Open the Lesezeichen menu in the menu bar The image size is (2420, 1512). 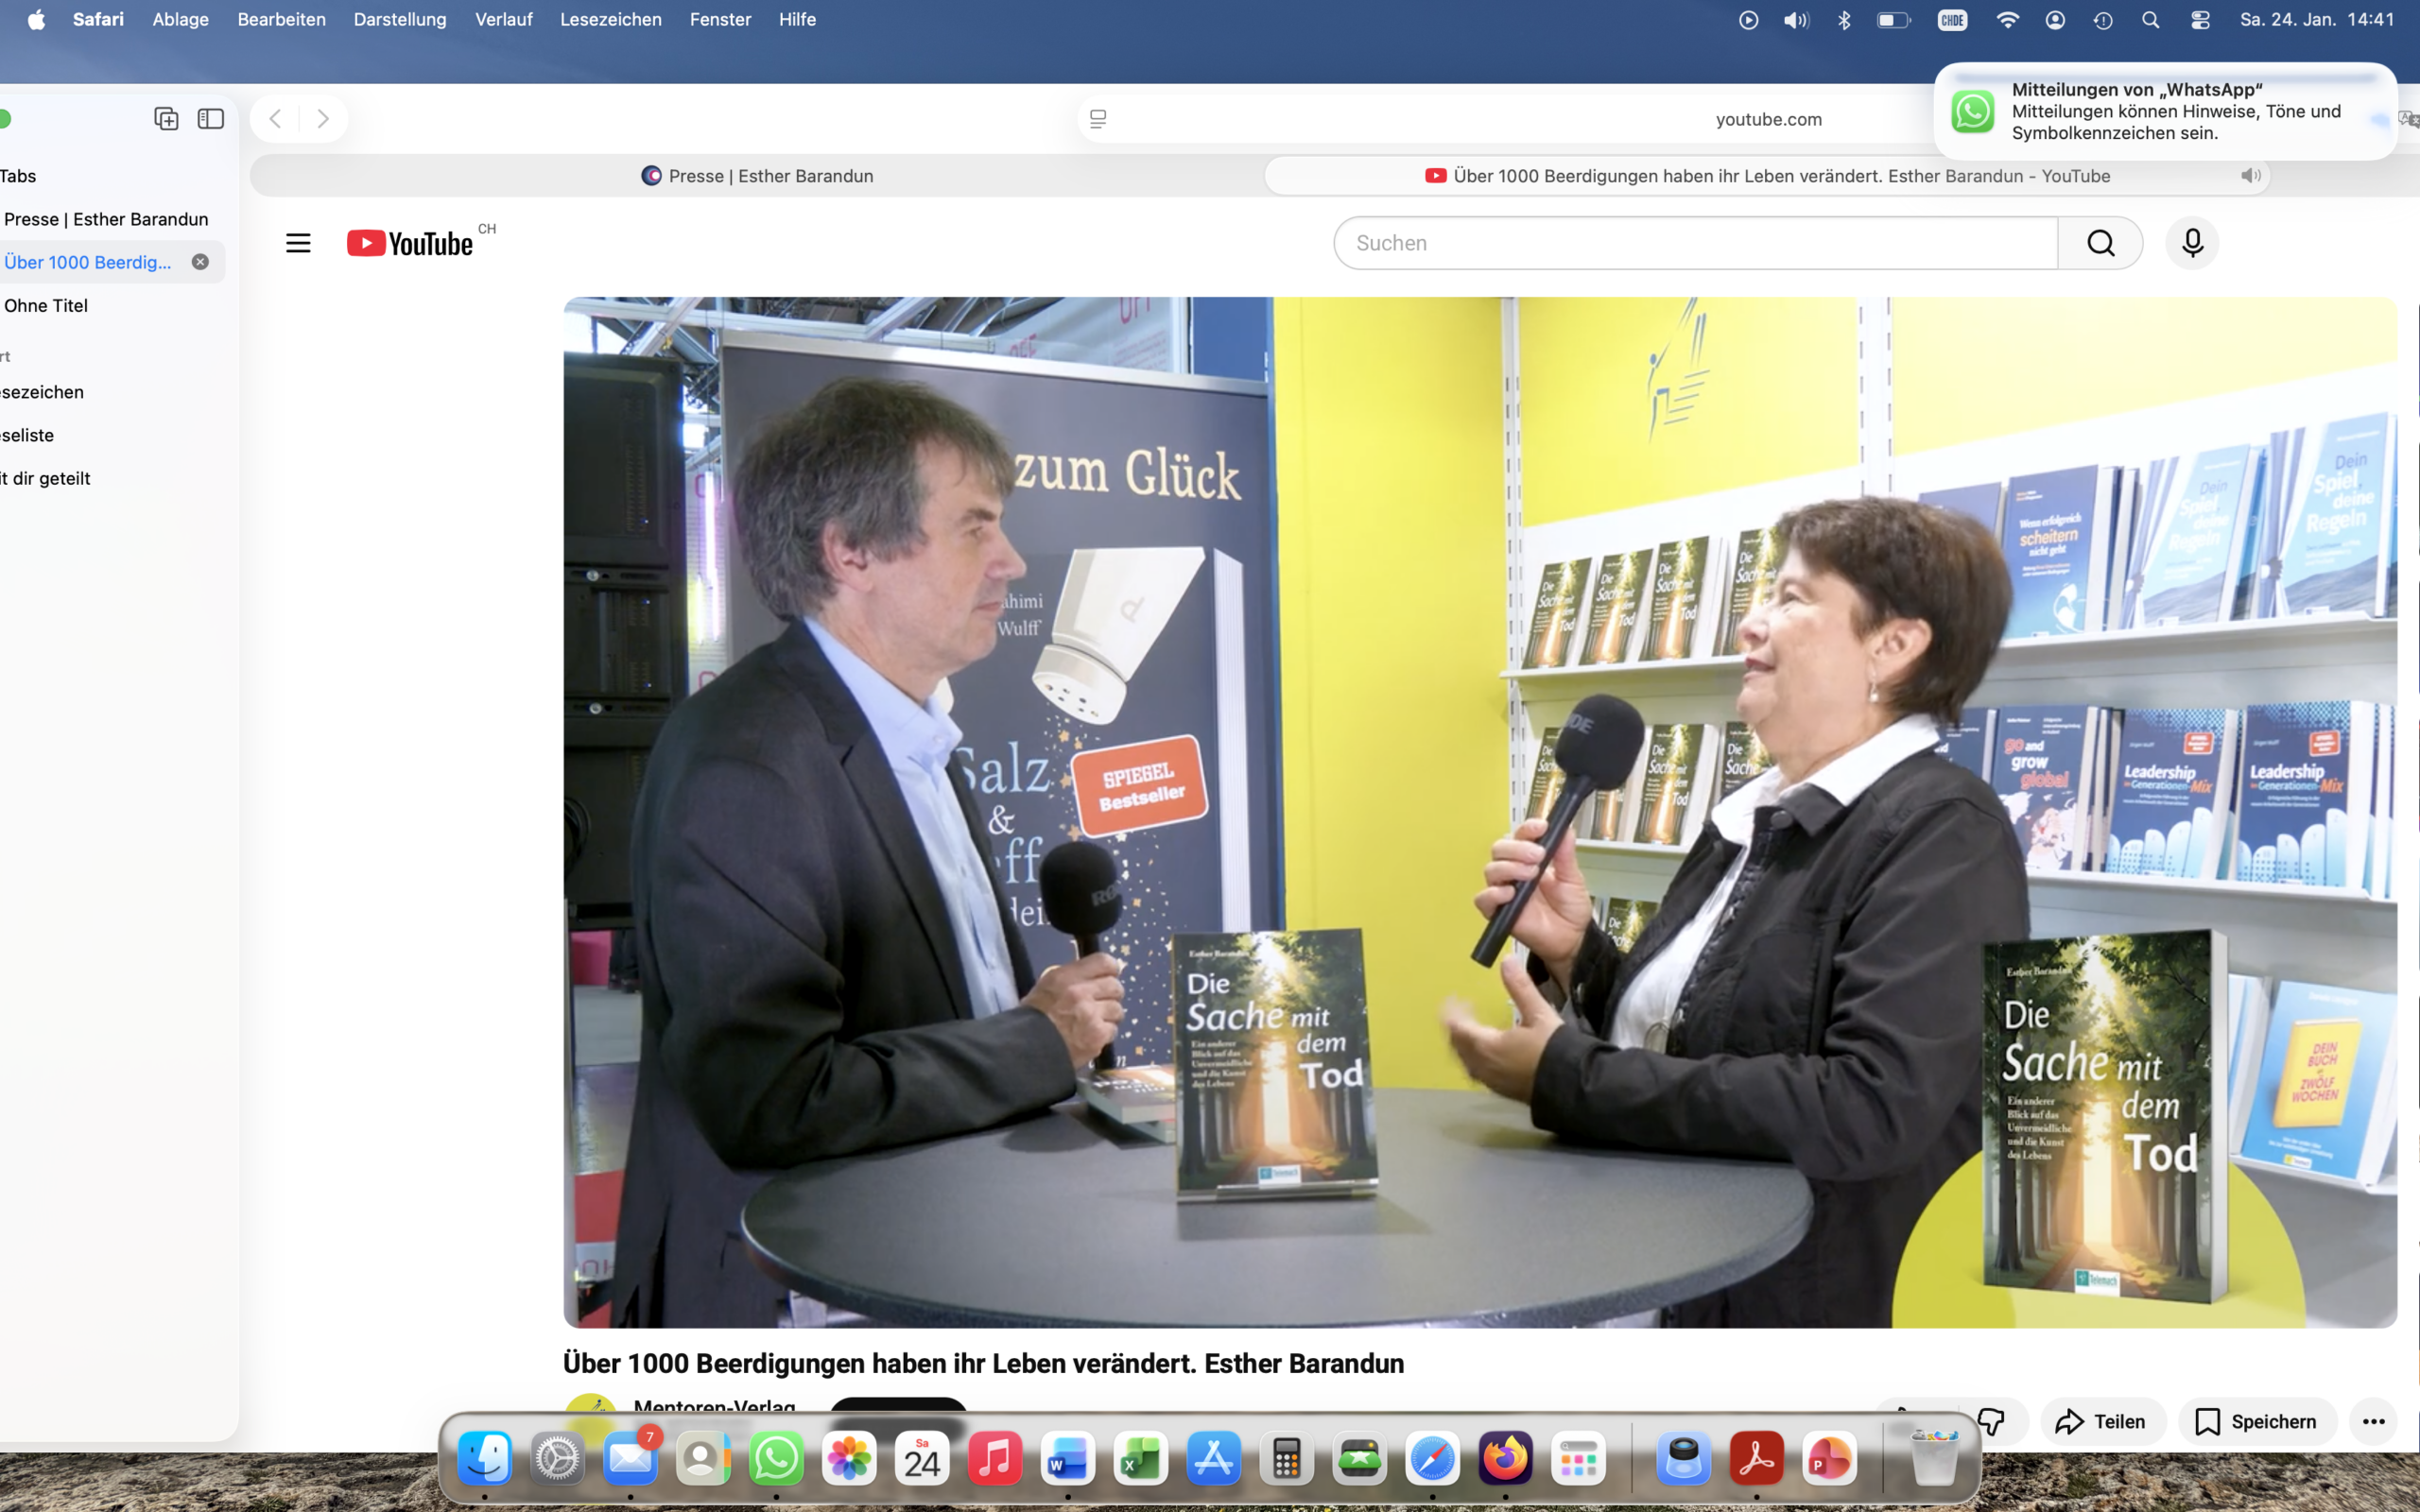click(611, 20)
